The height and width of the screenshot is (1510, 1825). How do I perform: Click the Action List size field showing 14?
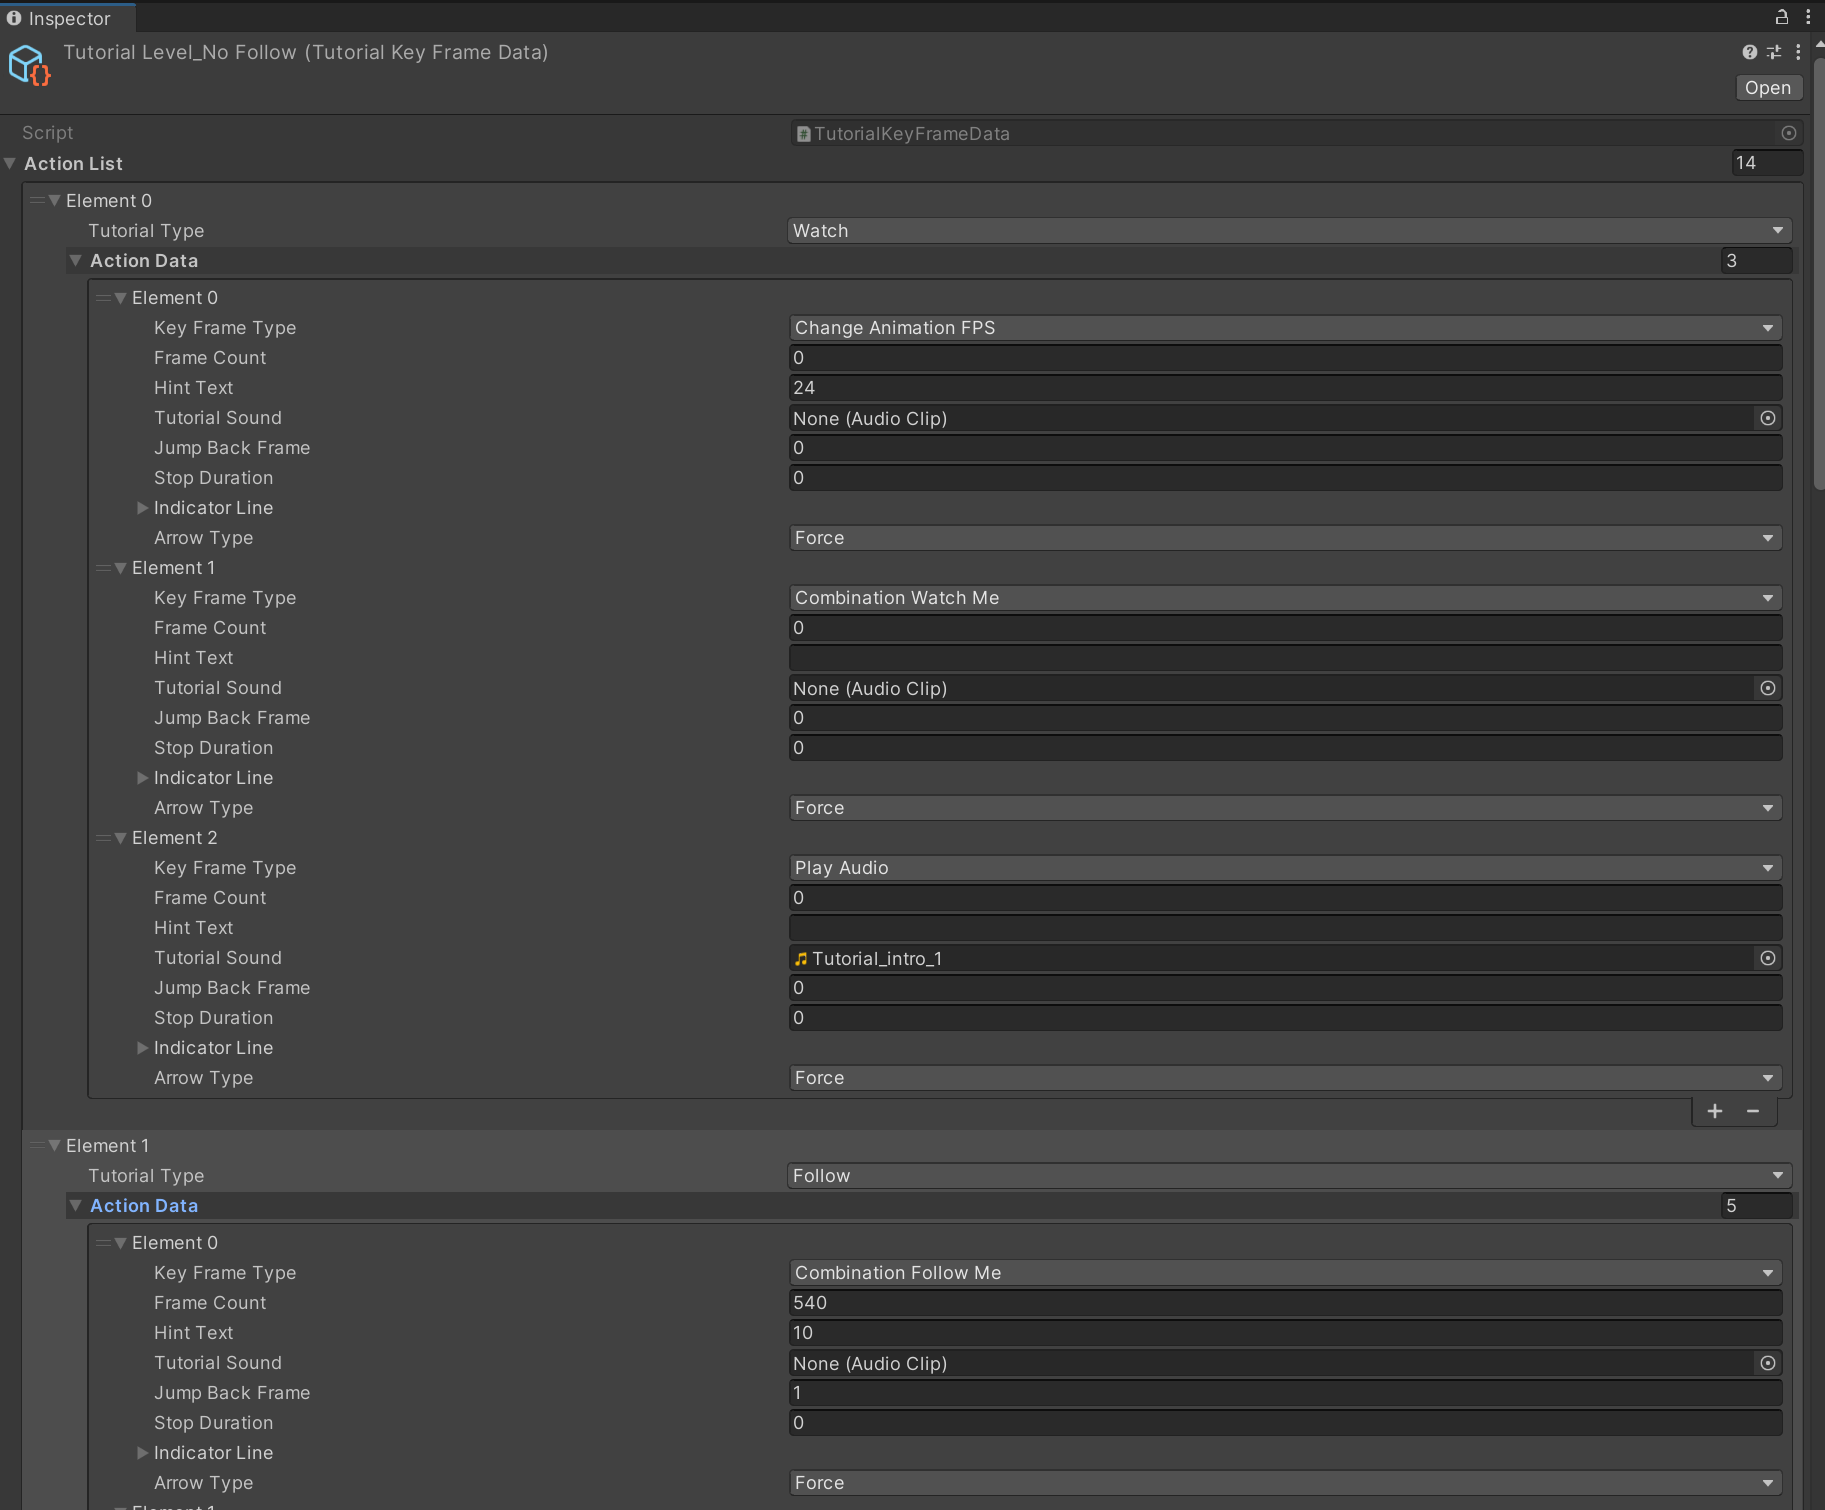1765,163
